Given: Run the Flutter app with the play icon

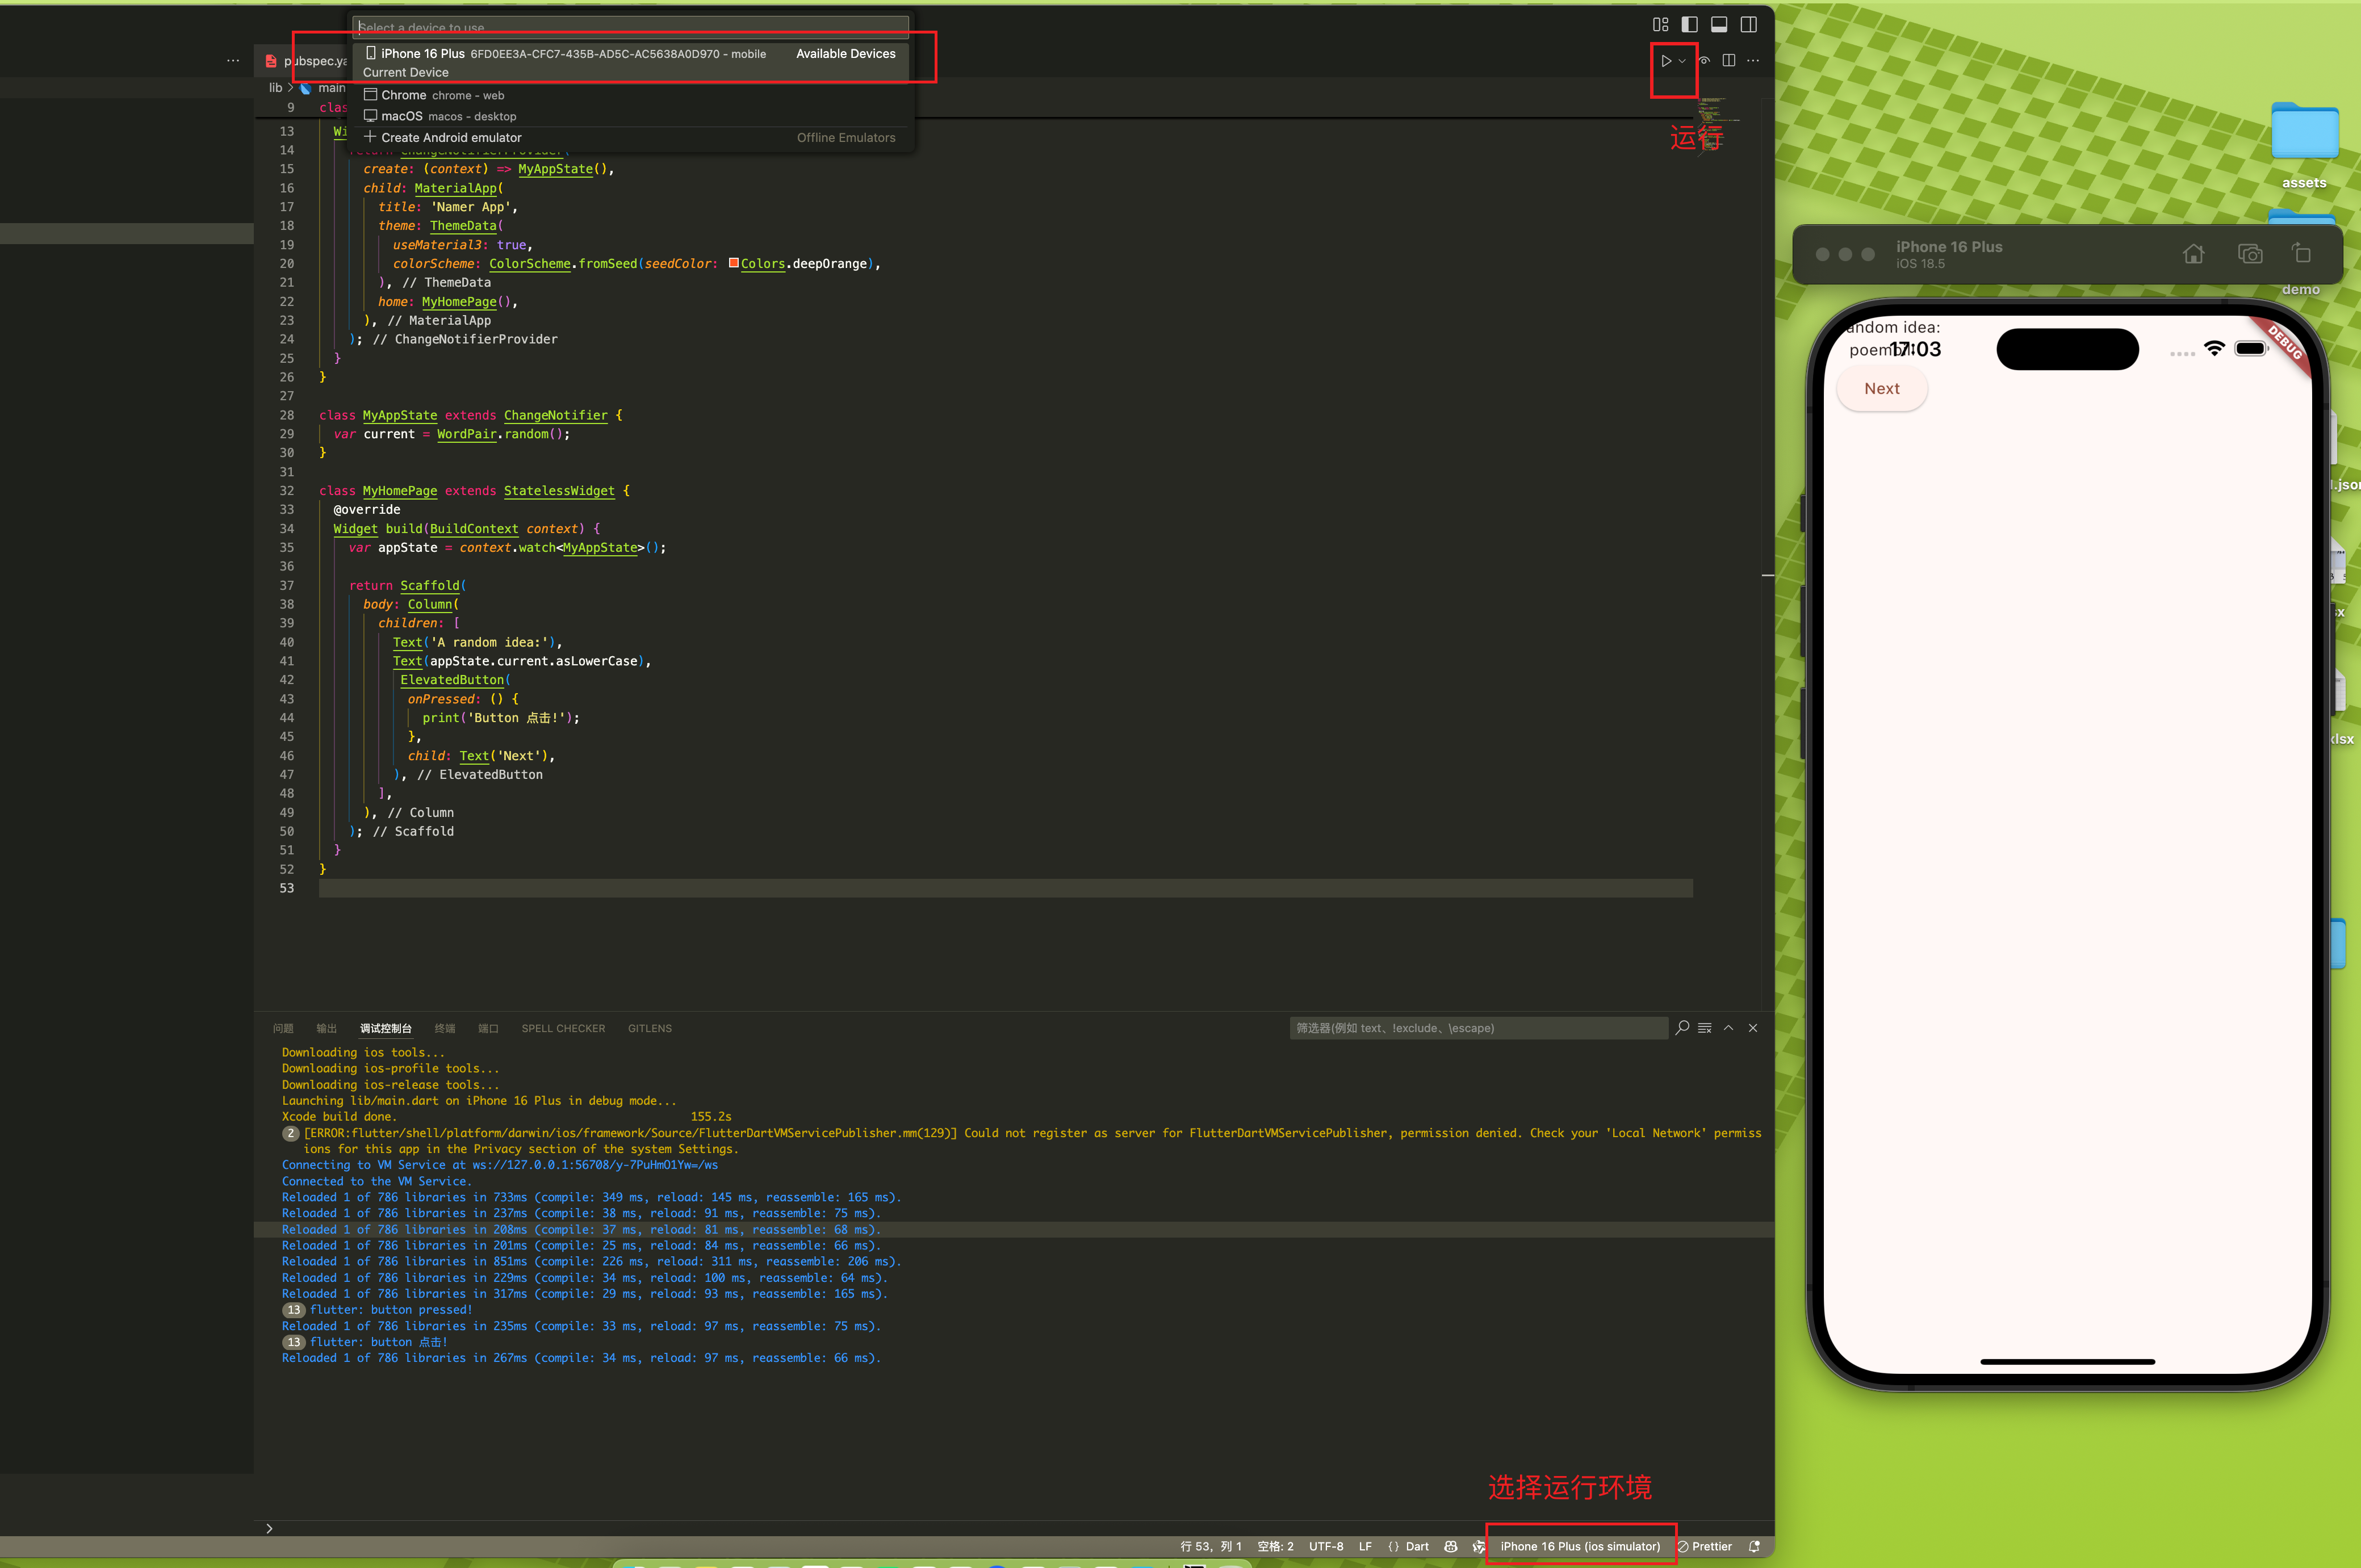Looking at the screenshot, I should tap(1666, 61).
